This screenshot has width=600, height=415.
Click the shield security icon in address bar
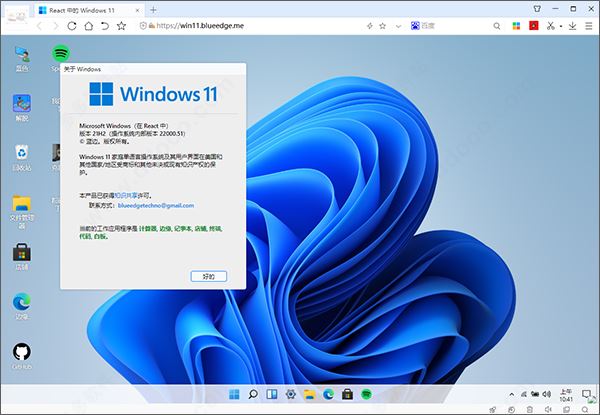[143, 26]
